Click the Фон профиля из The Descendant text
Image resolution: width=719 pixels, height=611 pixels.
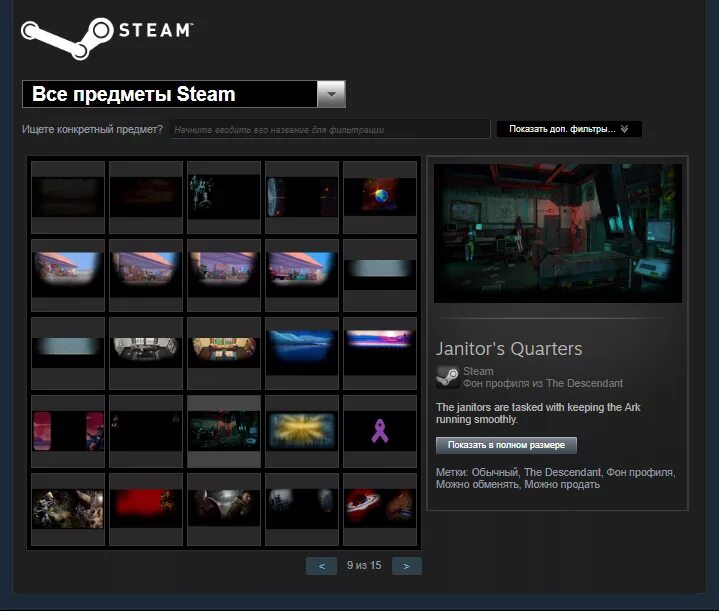543,383
